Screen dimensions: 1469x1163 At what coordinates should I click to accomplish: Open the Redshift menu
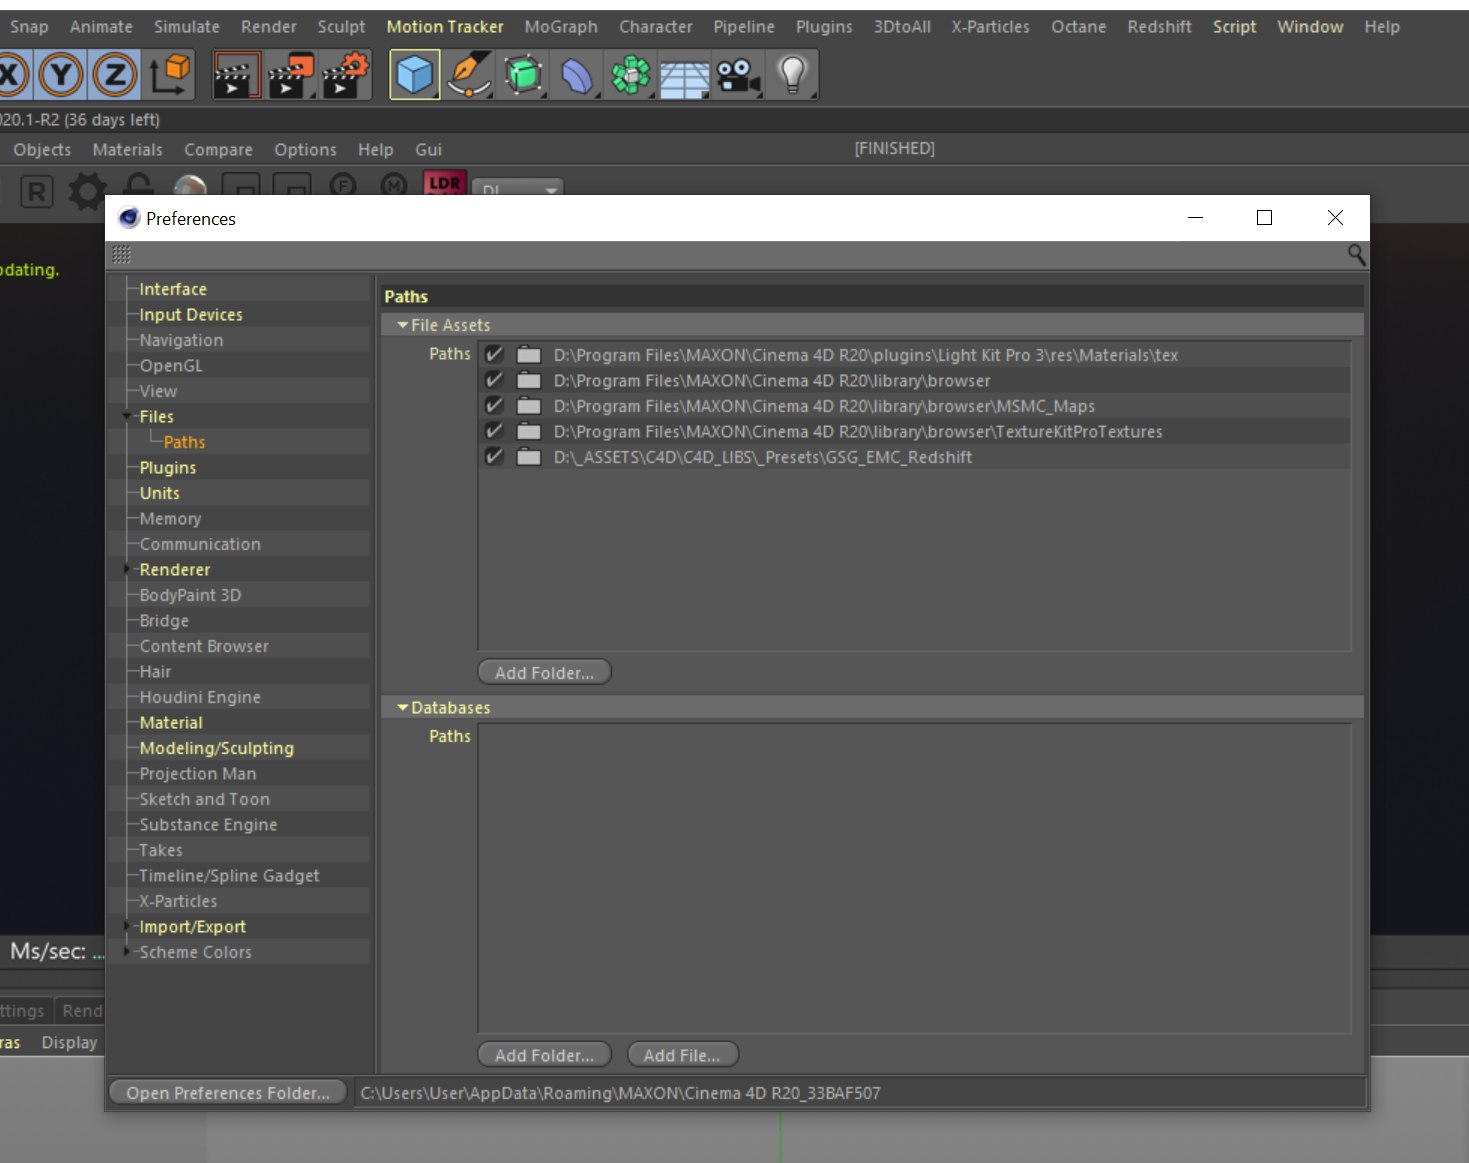pyautogui.click(x=1159, y=27)
